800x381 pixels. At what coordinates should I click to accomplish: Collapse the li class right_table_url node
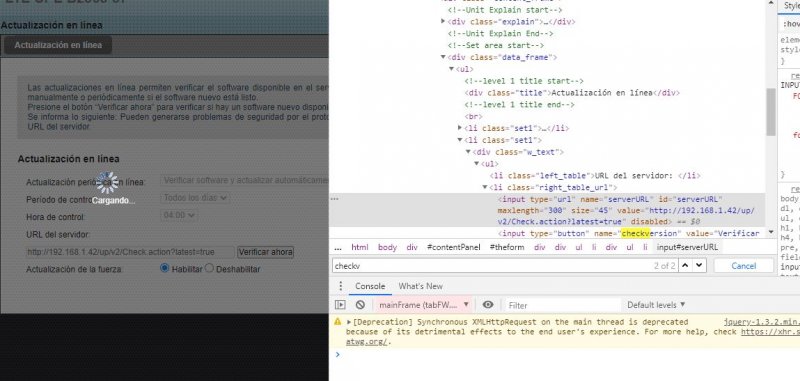[x=485, y=187]
